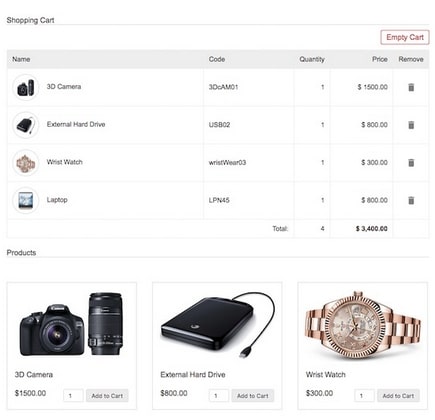Focus the External Hard Drive quantity field

tap(219, 396)
